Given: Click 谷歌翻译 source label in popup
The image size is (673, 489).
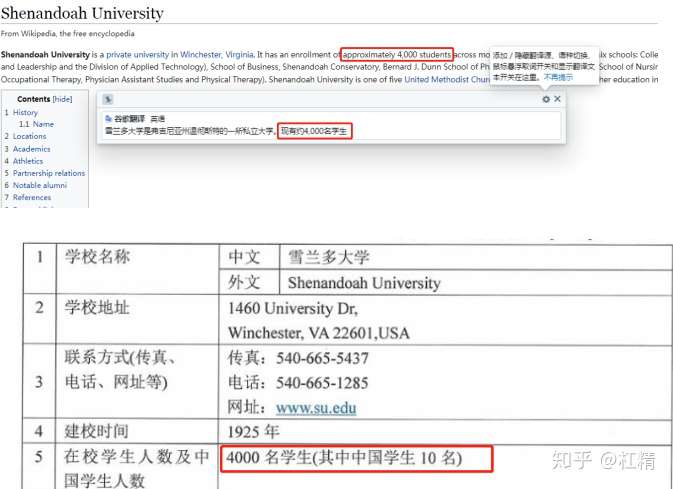Looking at the screenshot, I should coord(130,118).
